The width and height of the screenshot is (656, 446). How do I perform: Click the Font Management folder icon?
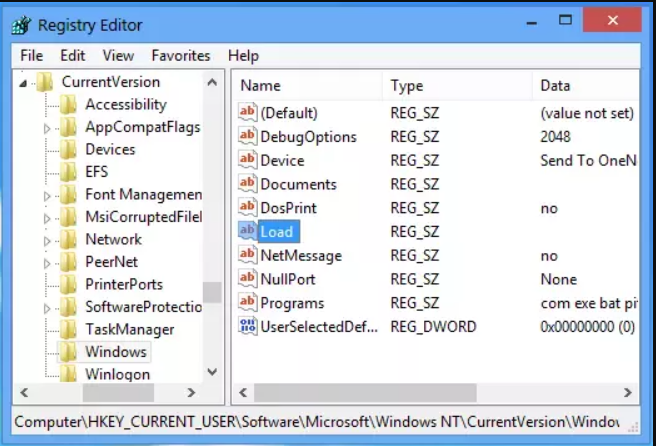click(x=68, y=195)
